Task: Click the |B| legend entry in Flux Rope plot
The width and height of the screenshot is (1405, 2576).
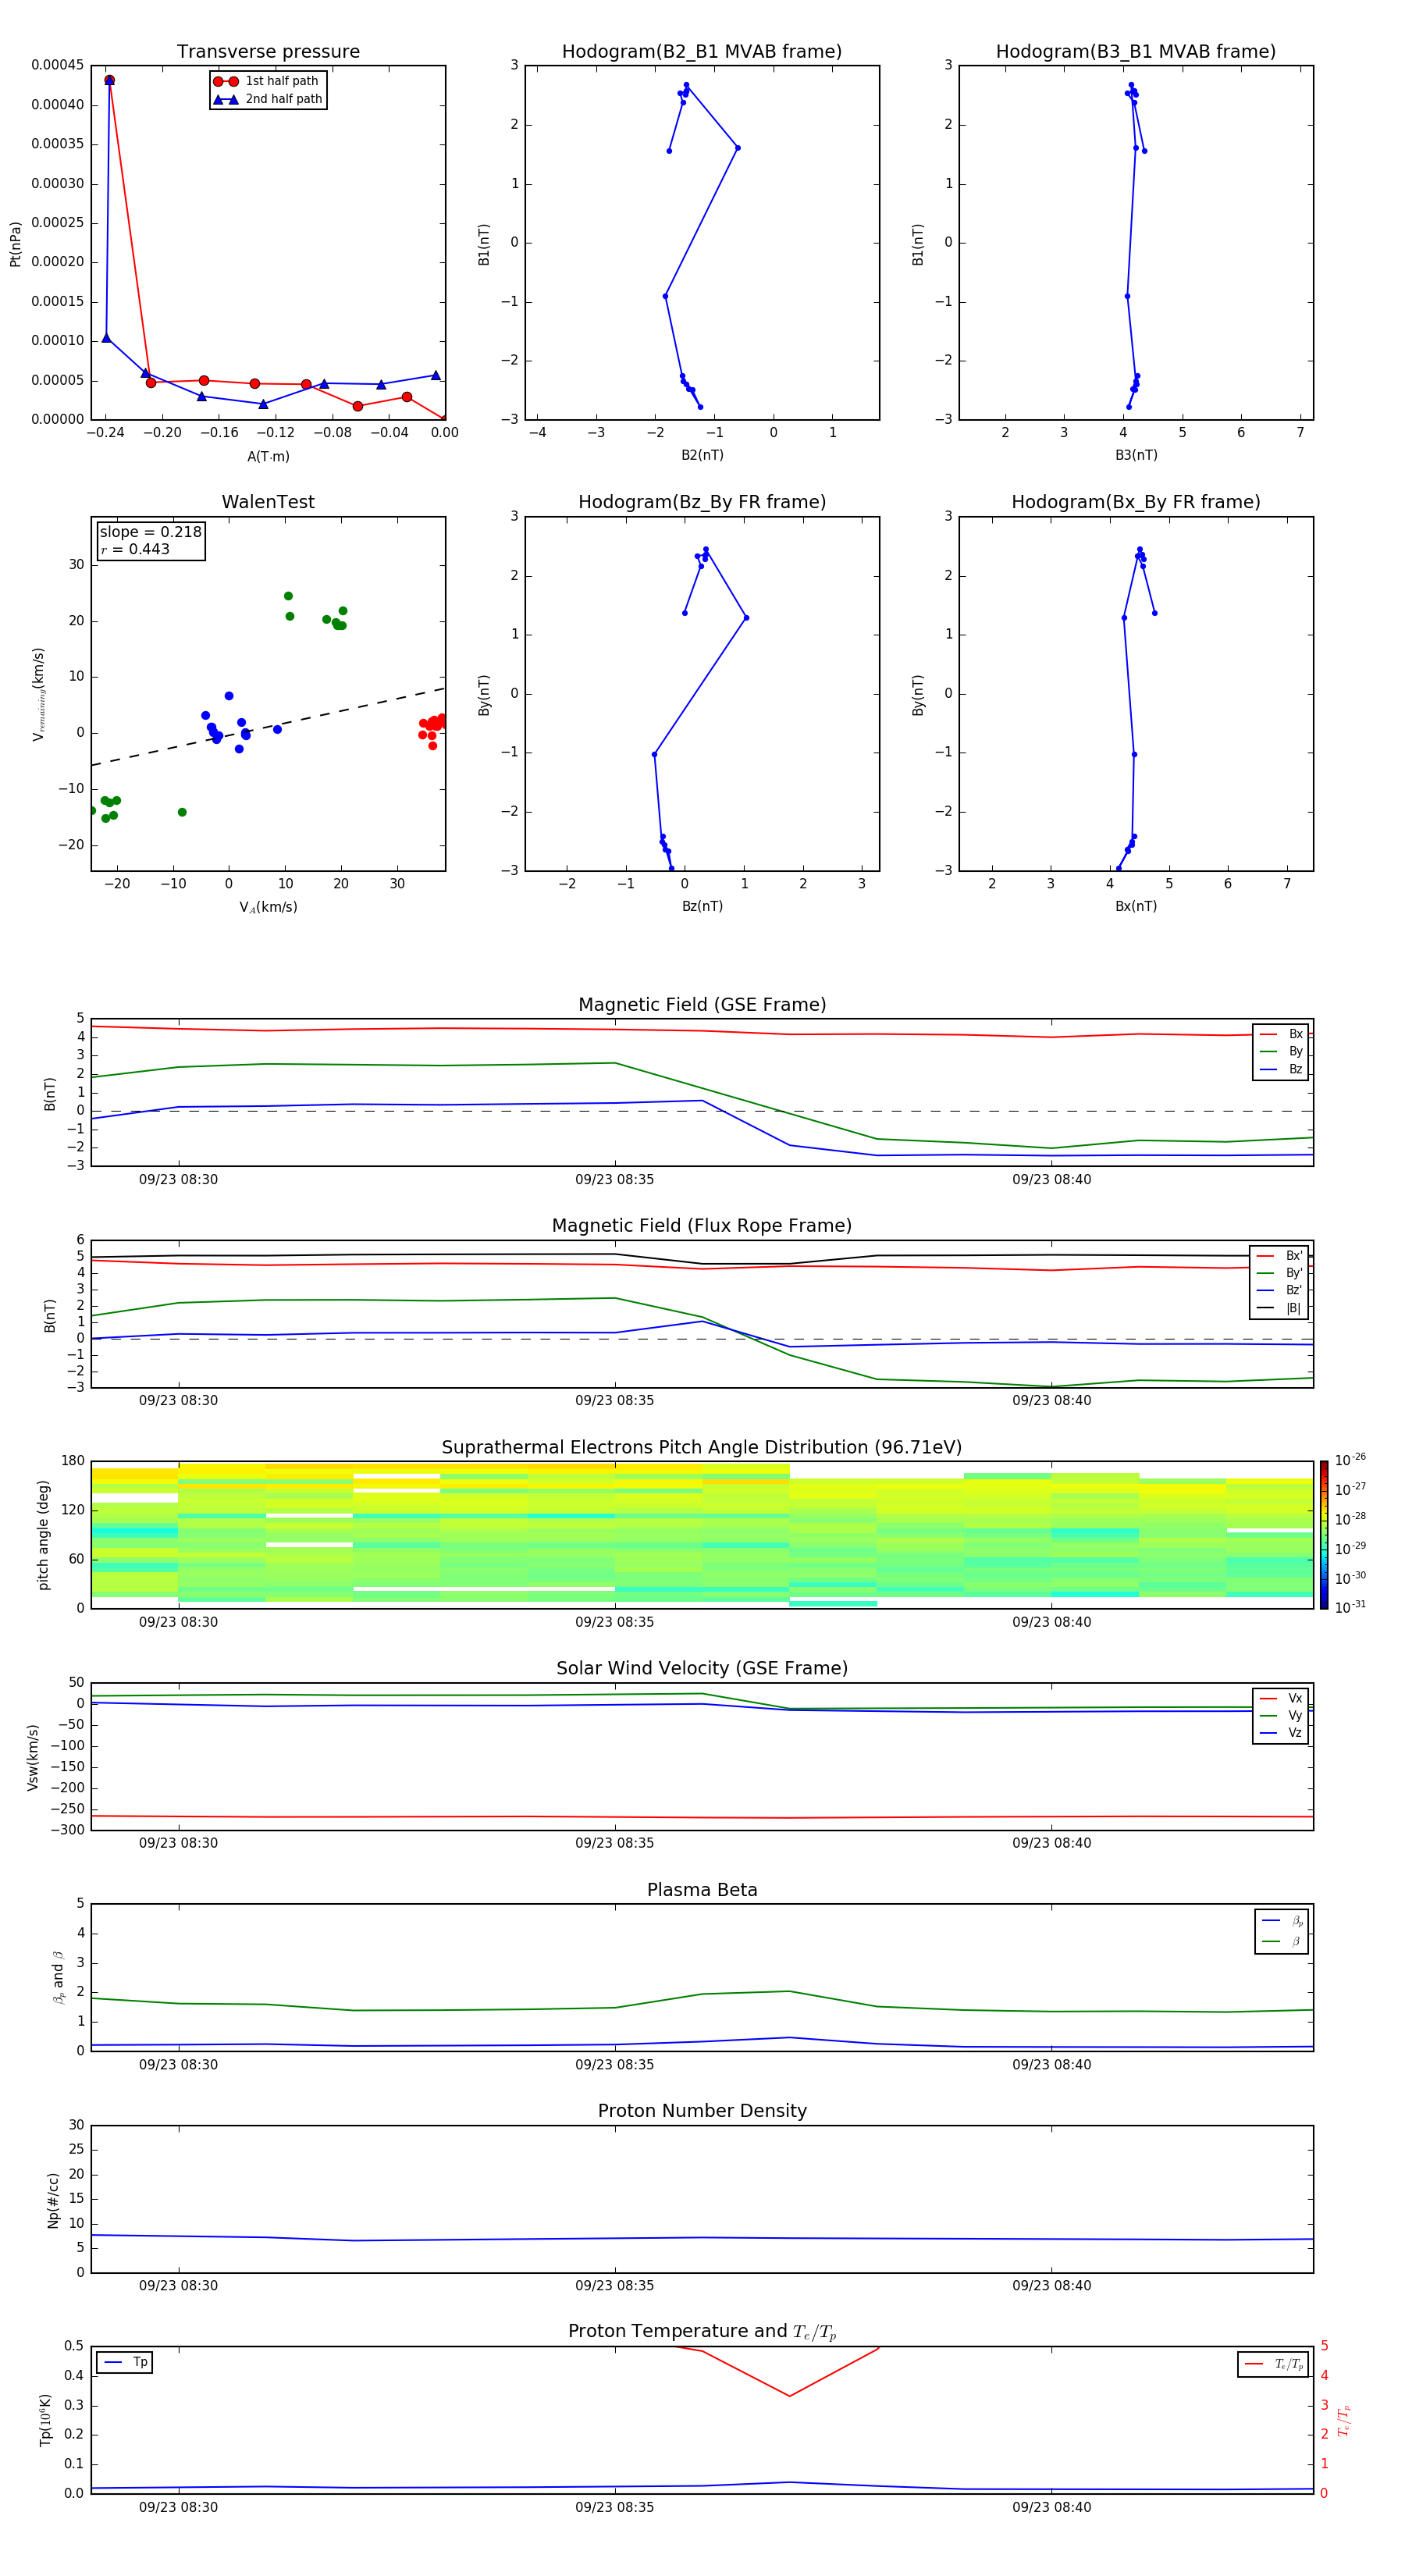Action: 1279,1308
